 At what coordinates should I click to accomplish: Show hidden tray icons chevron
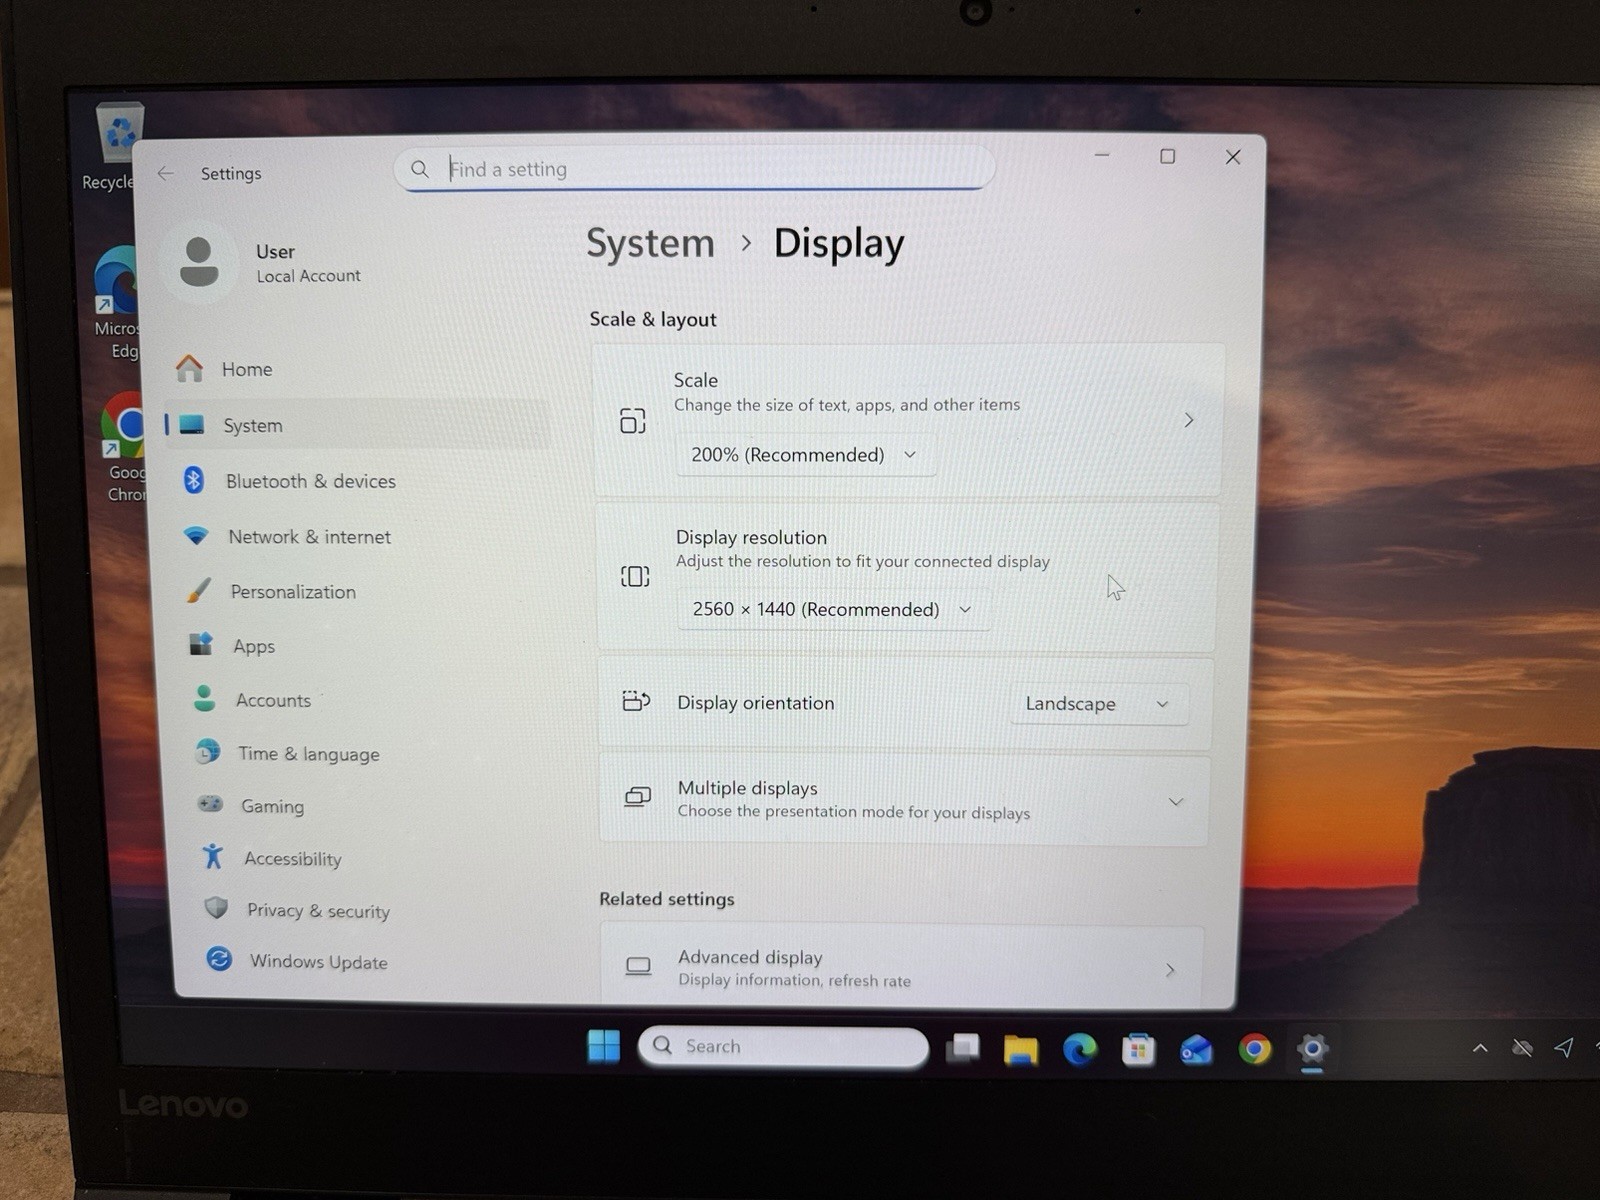click(1480, 1048)
